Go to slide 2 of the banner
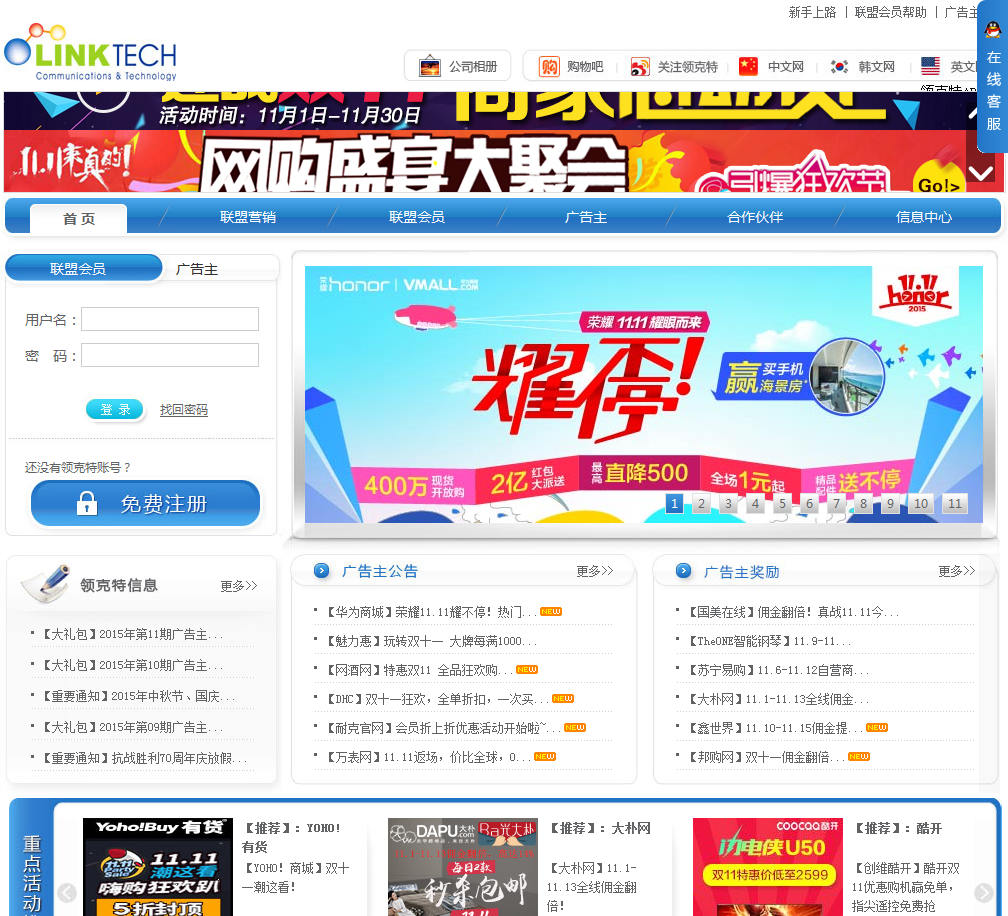 [701, 503]
